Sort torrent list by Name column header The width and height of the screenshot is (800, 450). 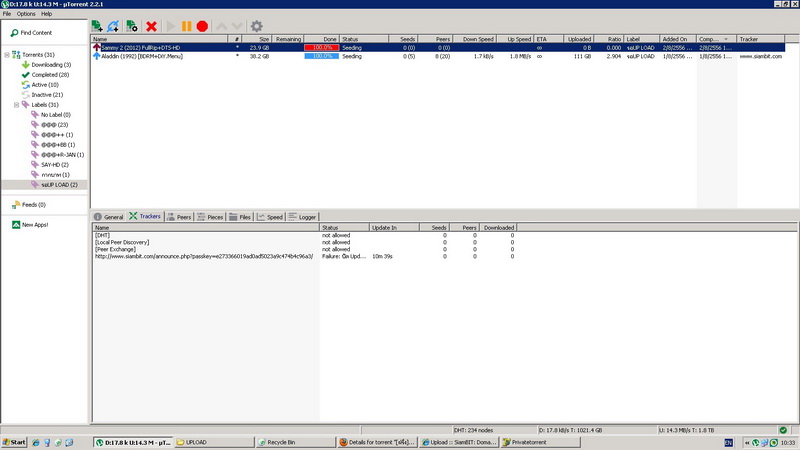159,39
